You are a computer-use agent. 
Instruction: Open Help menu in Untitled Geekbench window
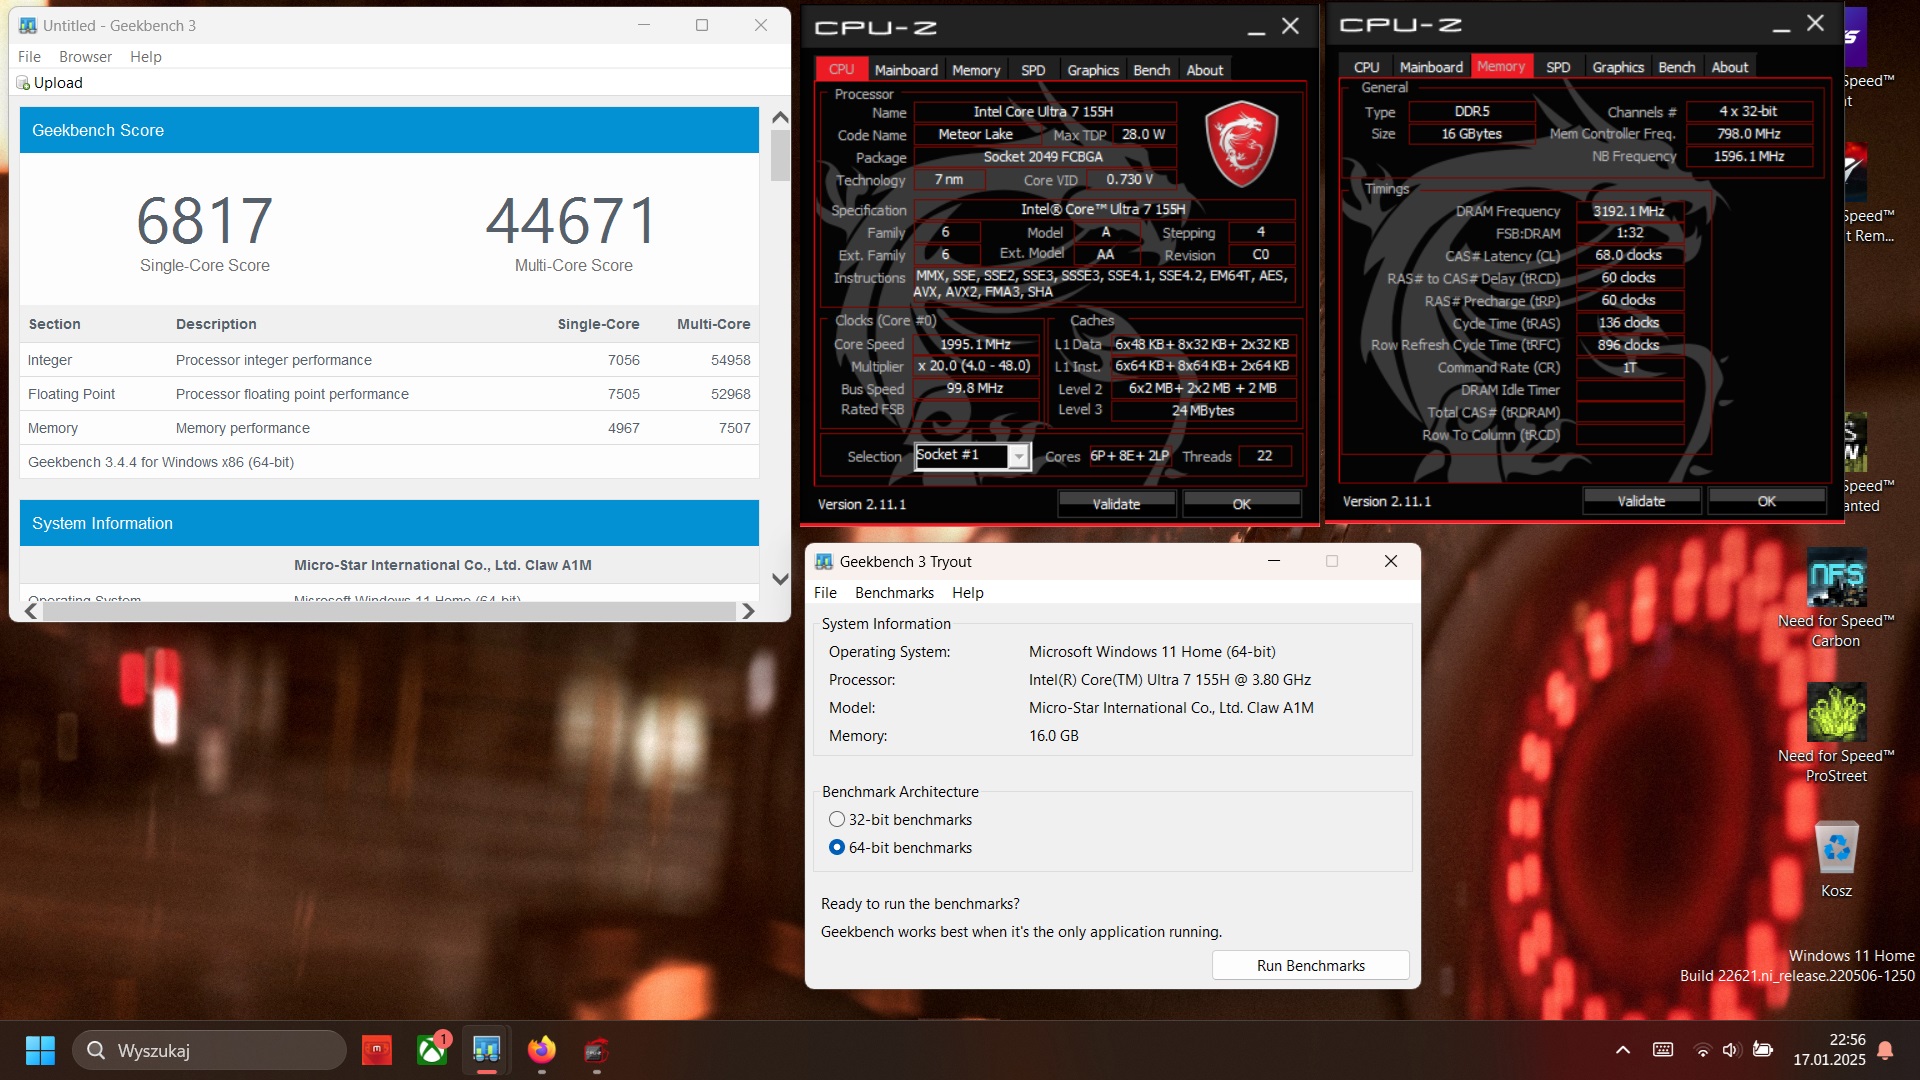(146, 57)
